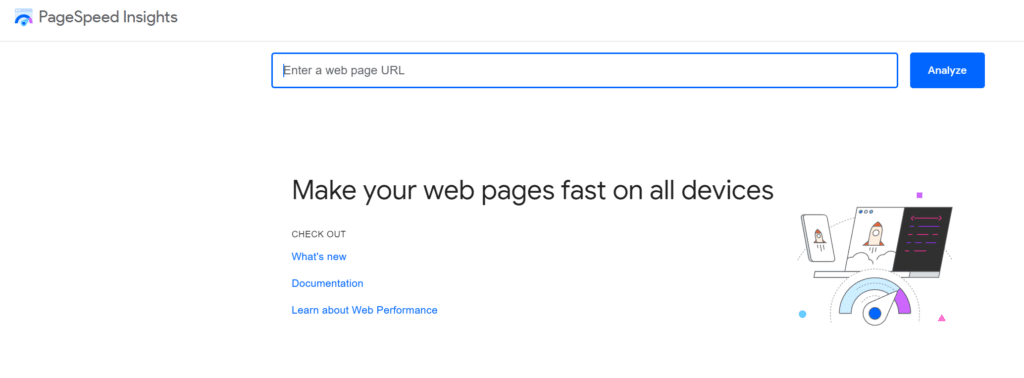The image size is (1024, 378).
Task: Click the Make your web pages fast heading
Action: [532, 191]
